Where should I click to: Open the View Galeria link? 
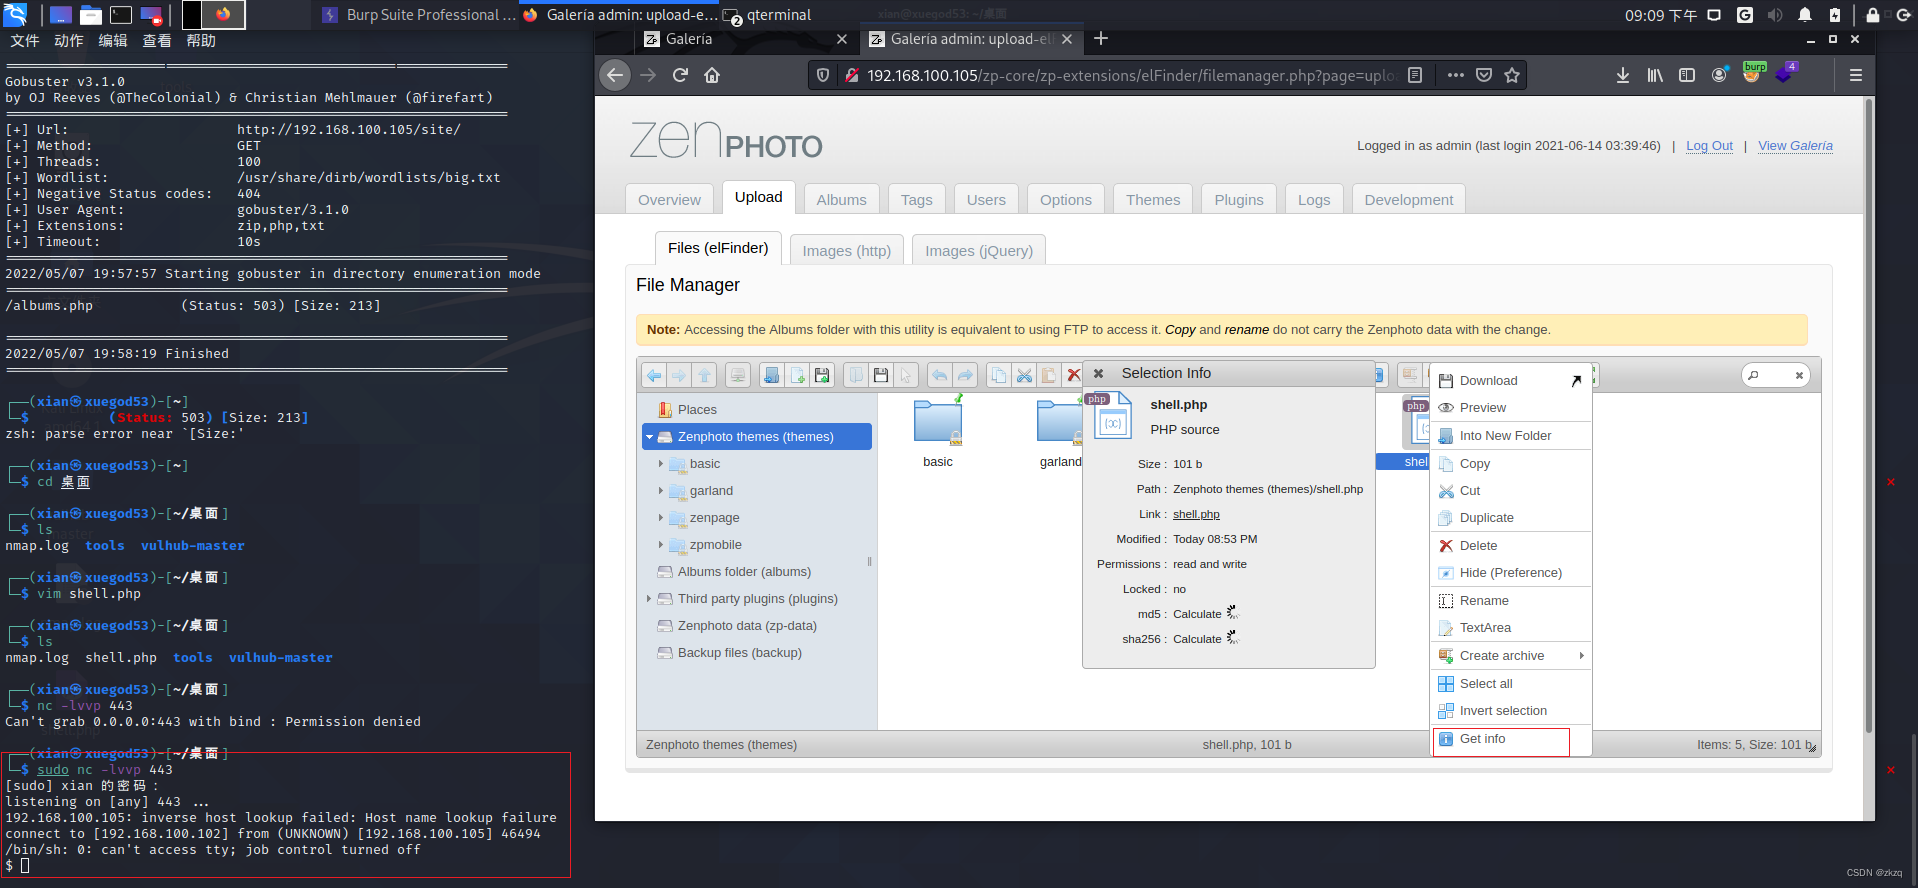click(1795, 146)
